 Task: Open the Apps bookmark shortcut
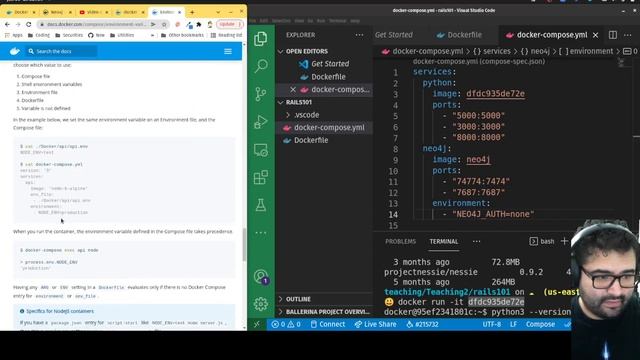[x=13, y=36]
